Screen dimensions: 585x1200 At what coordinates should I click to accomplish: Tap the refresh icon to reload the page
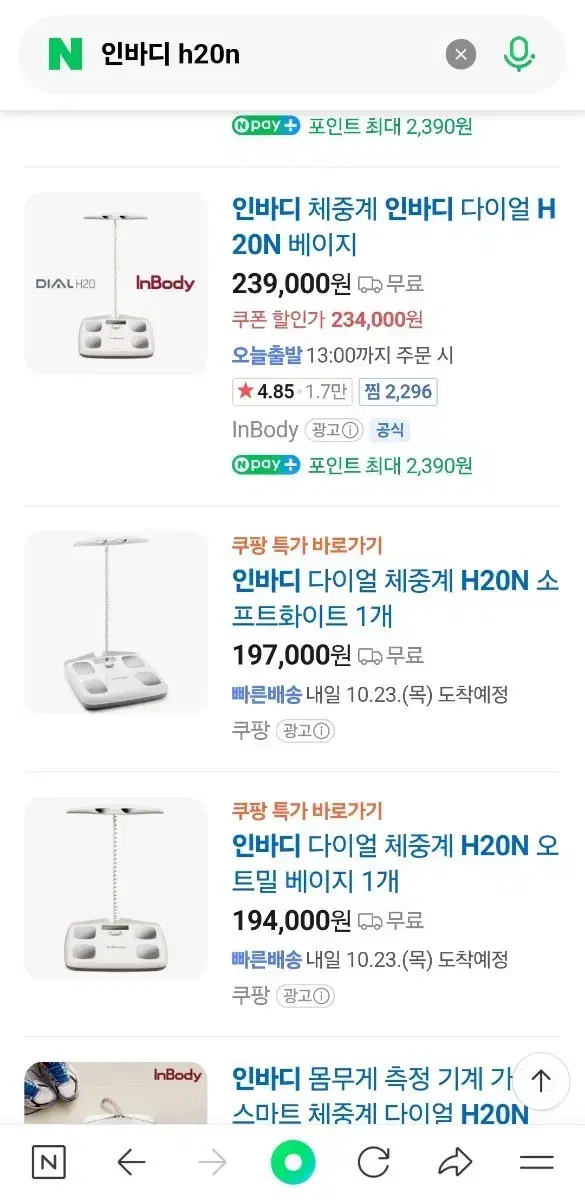click(375, 1163)
